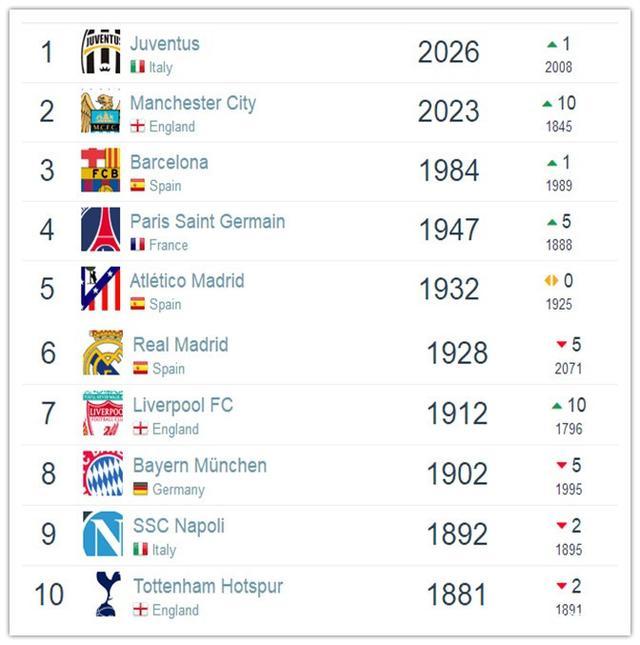Click the Atlético Madrid club crest
Screen dimensions: 640x645
tap(101, 289)
